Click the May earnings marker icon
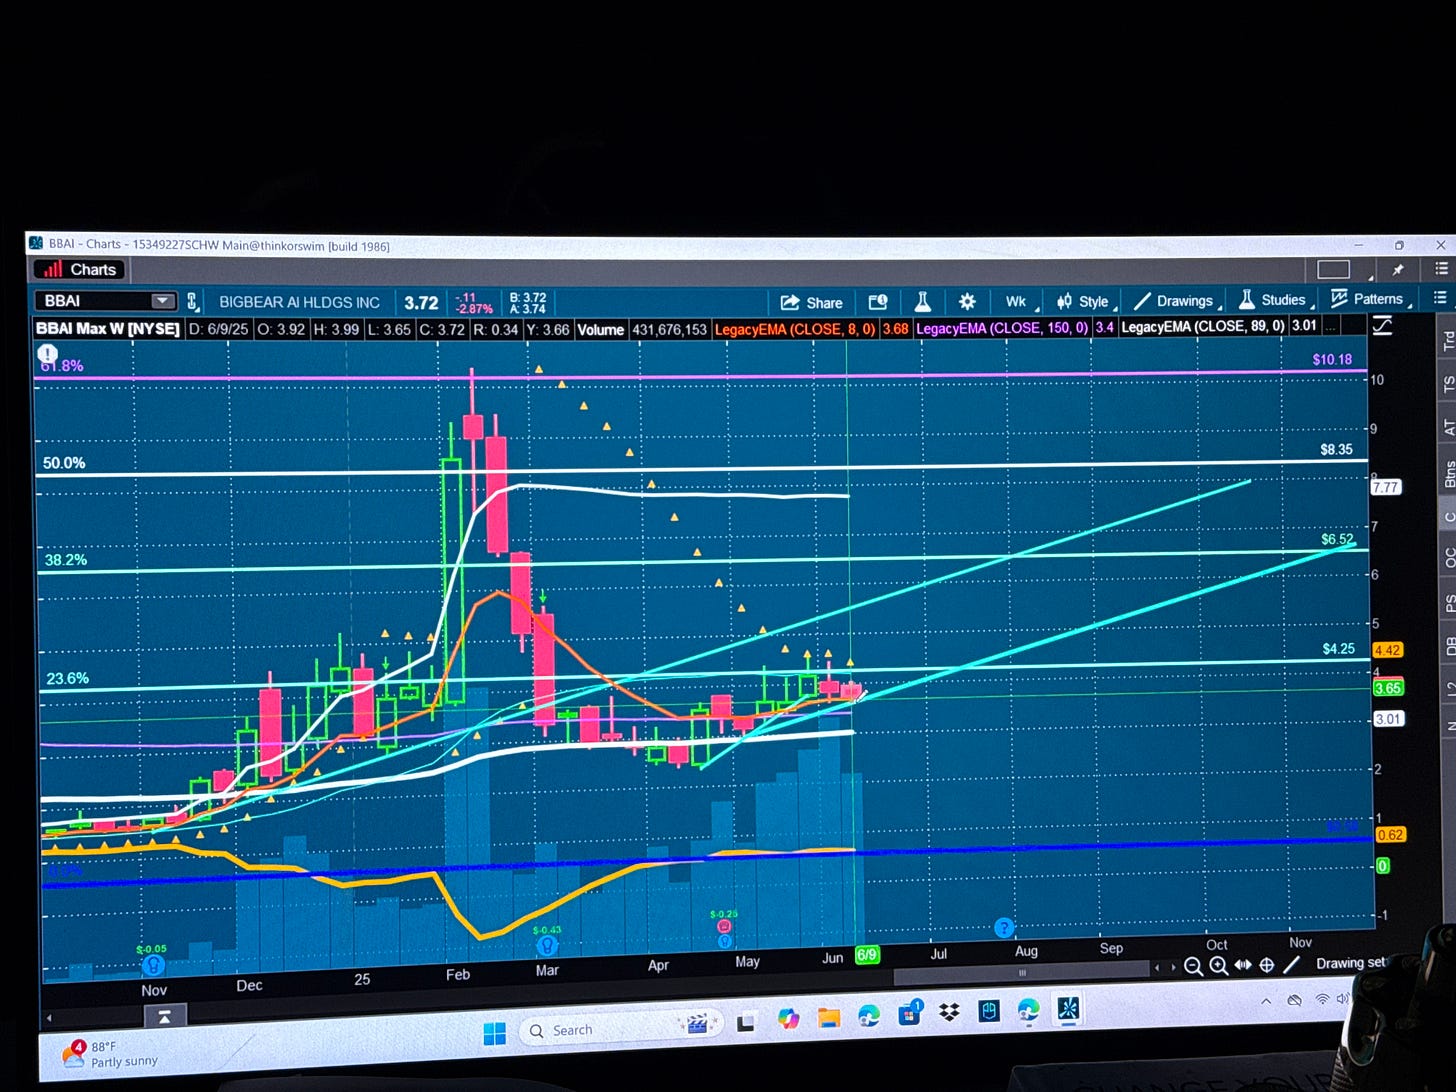 [725, 927]
